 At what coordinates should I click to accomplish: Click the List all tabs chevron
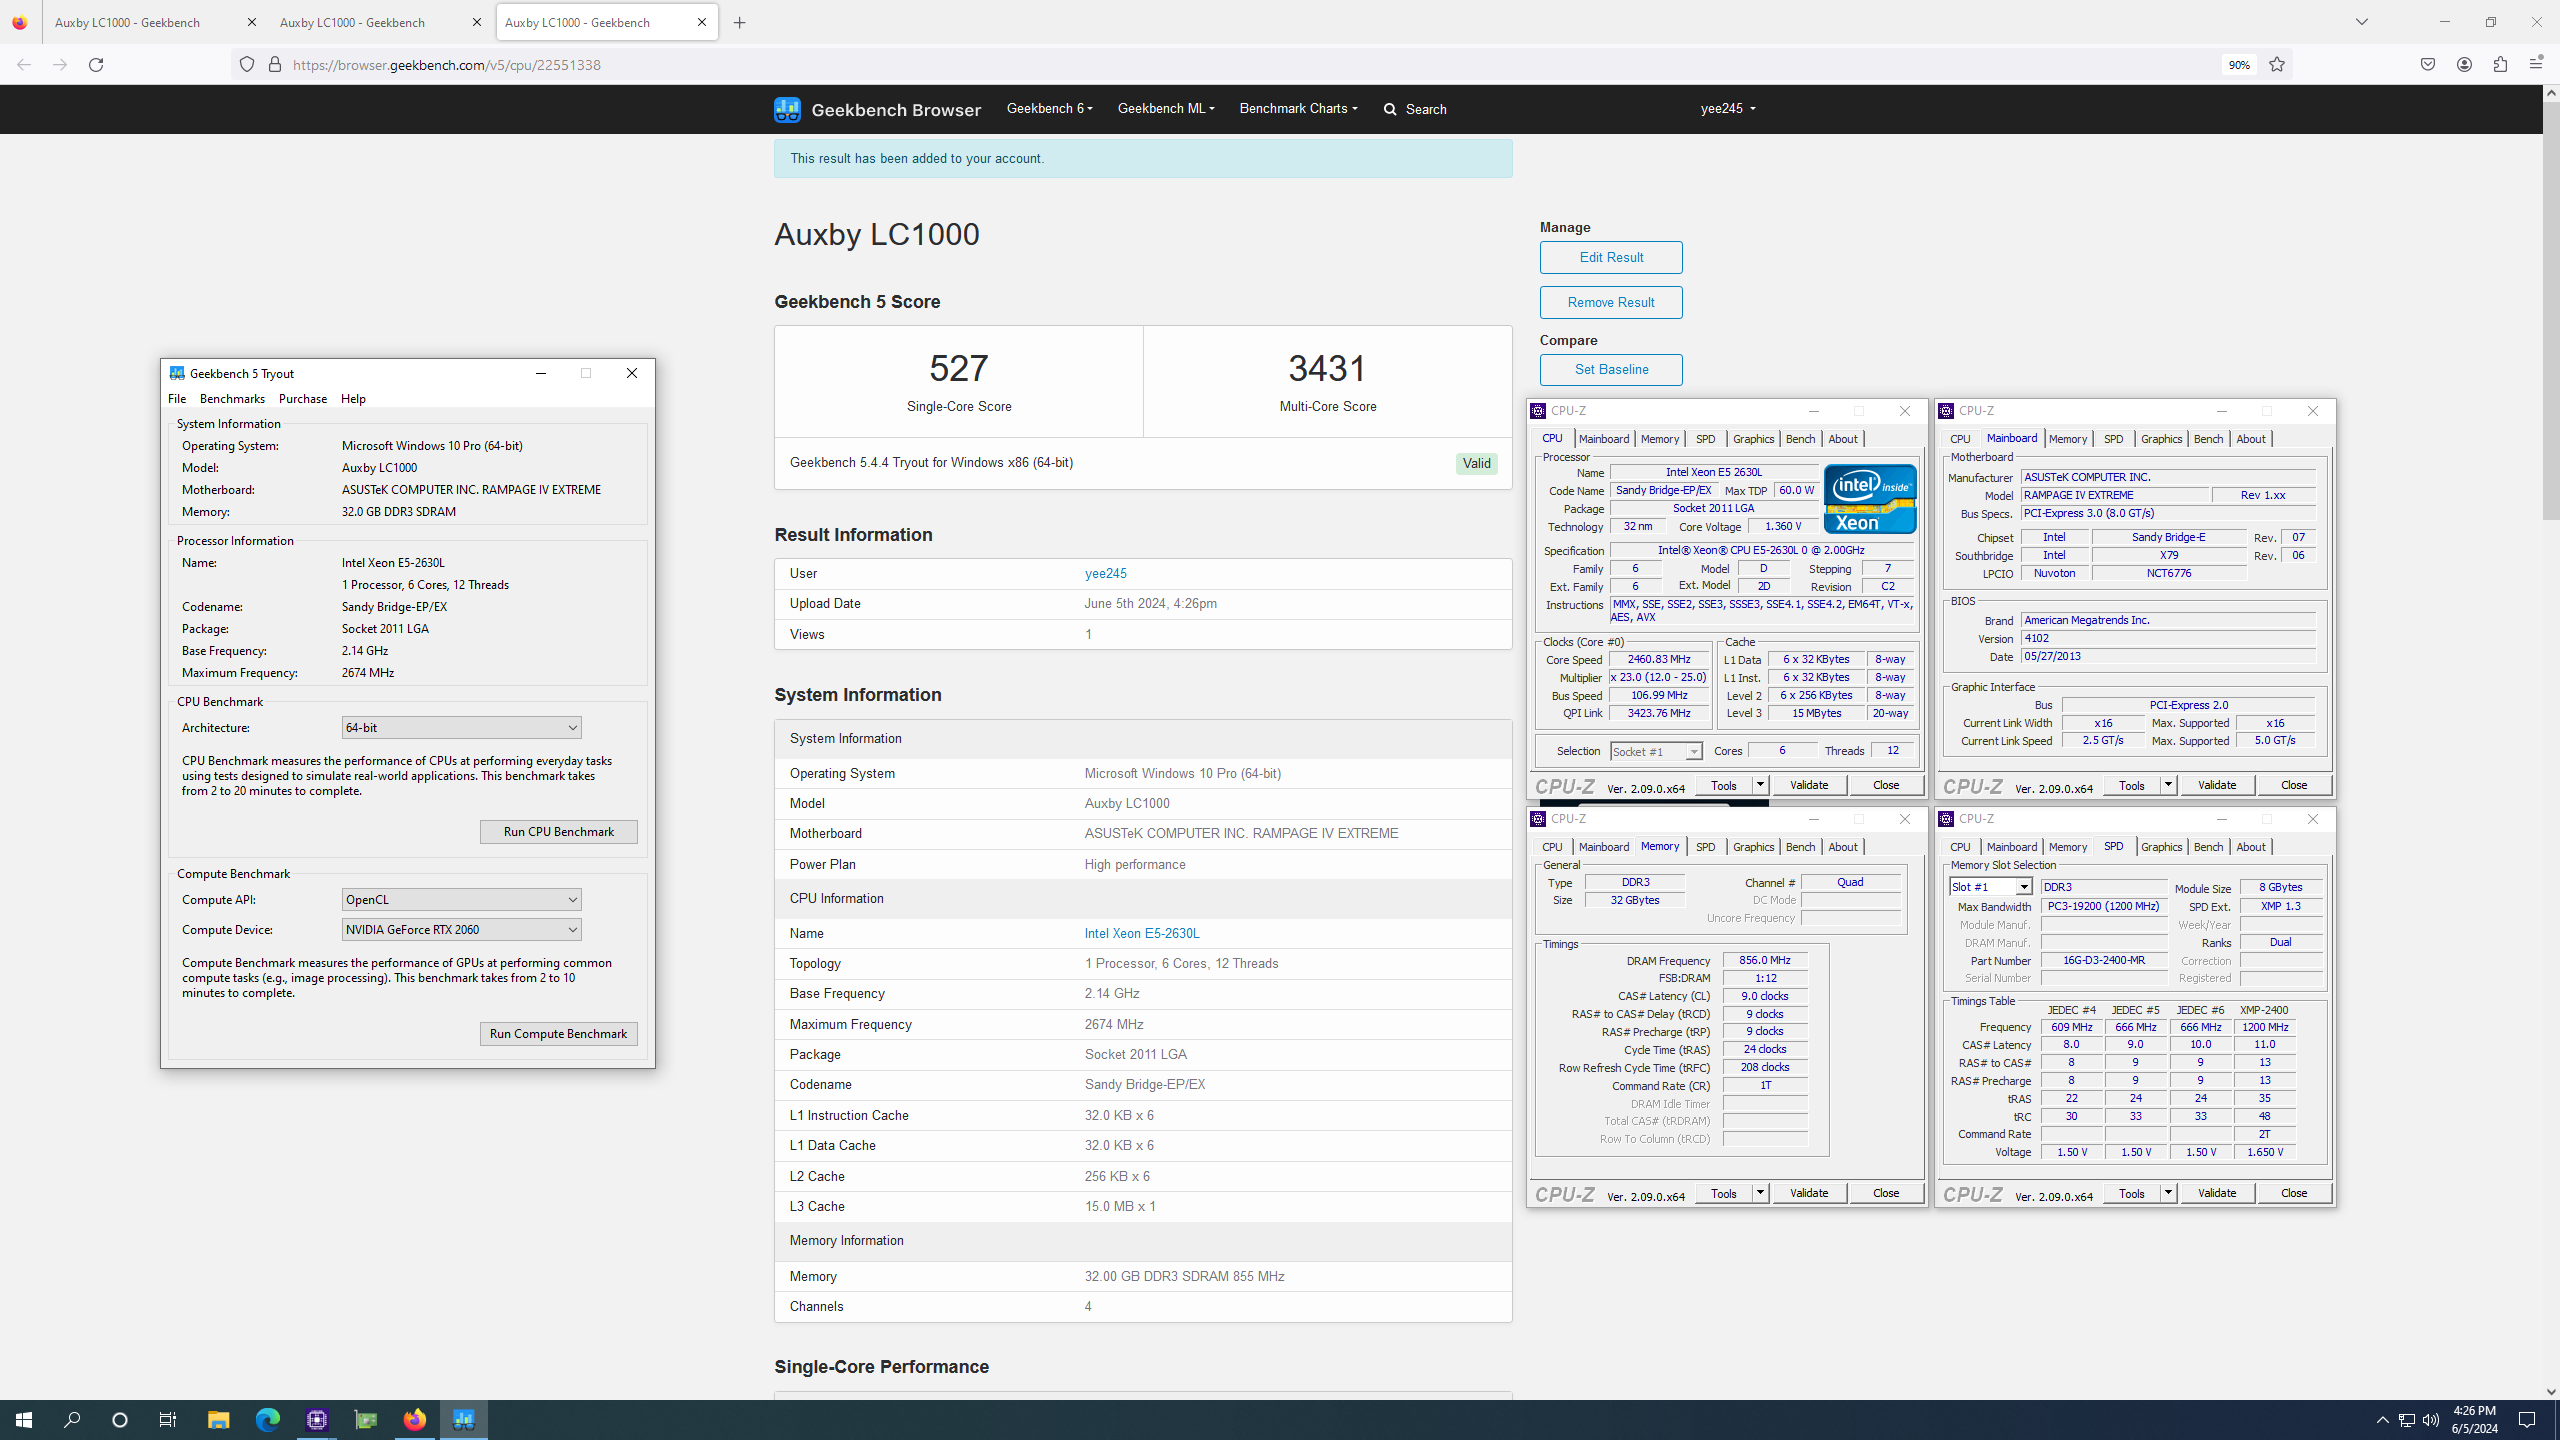click(2362, 22)
